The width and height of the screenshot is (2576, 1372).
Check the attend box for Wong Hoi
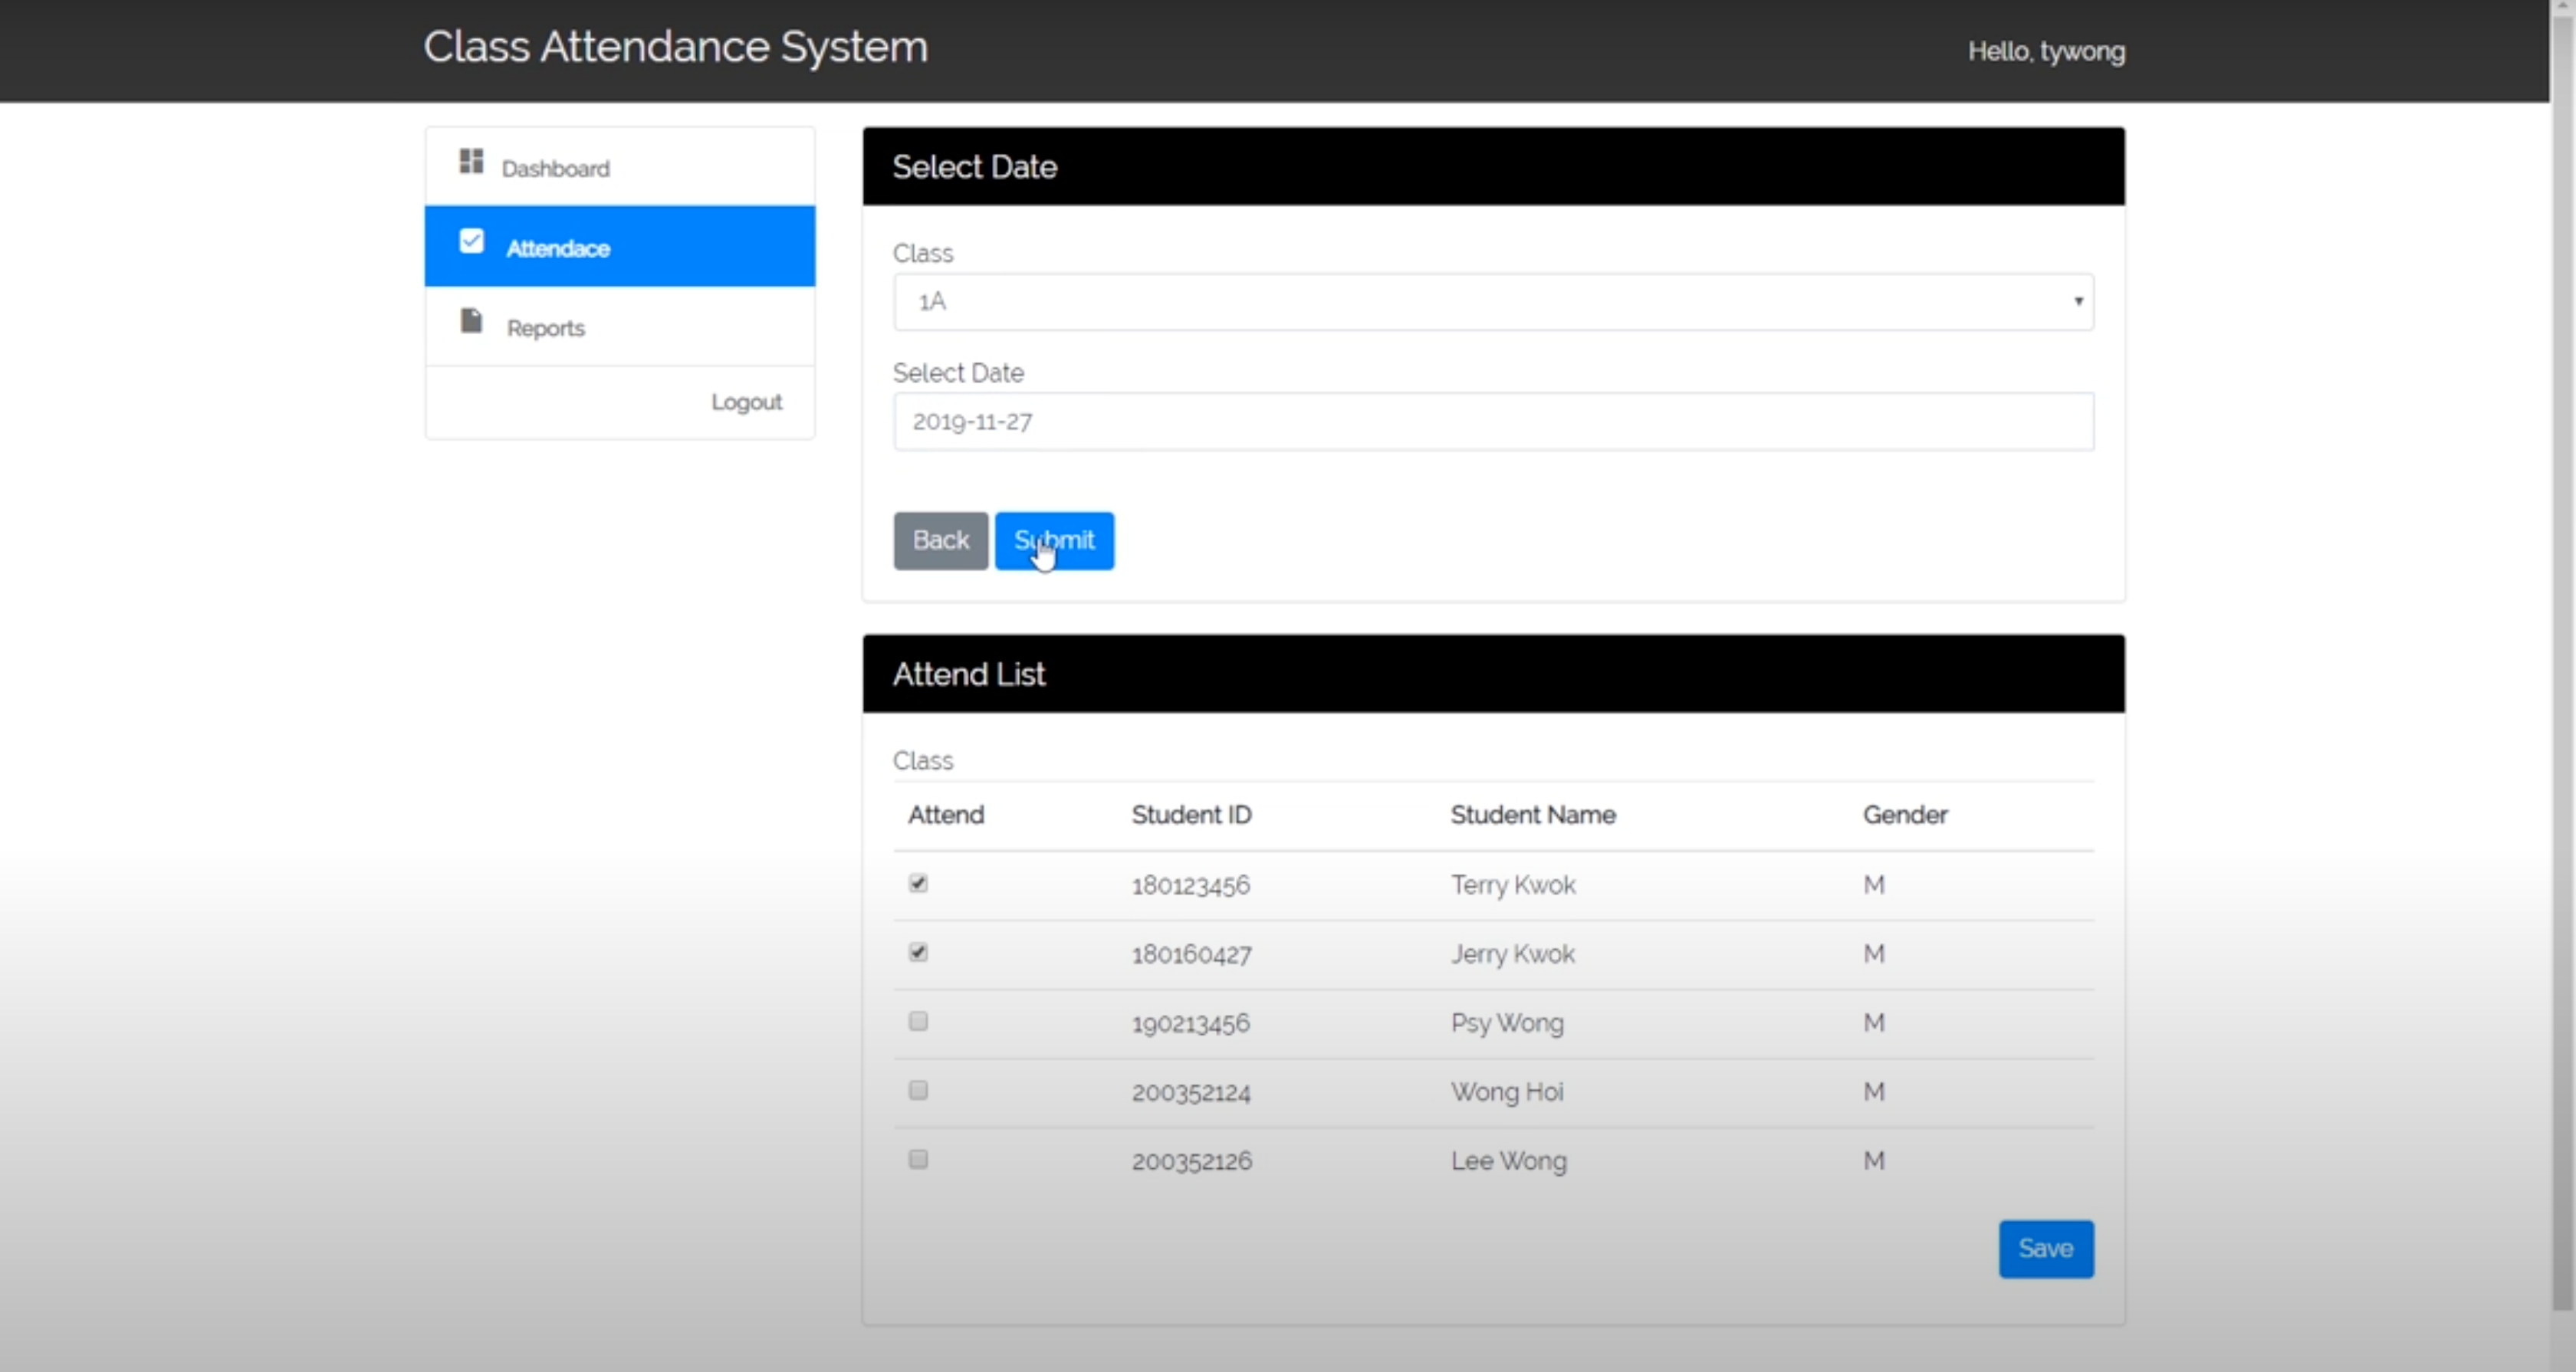[x=918, y=1090]
